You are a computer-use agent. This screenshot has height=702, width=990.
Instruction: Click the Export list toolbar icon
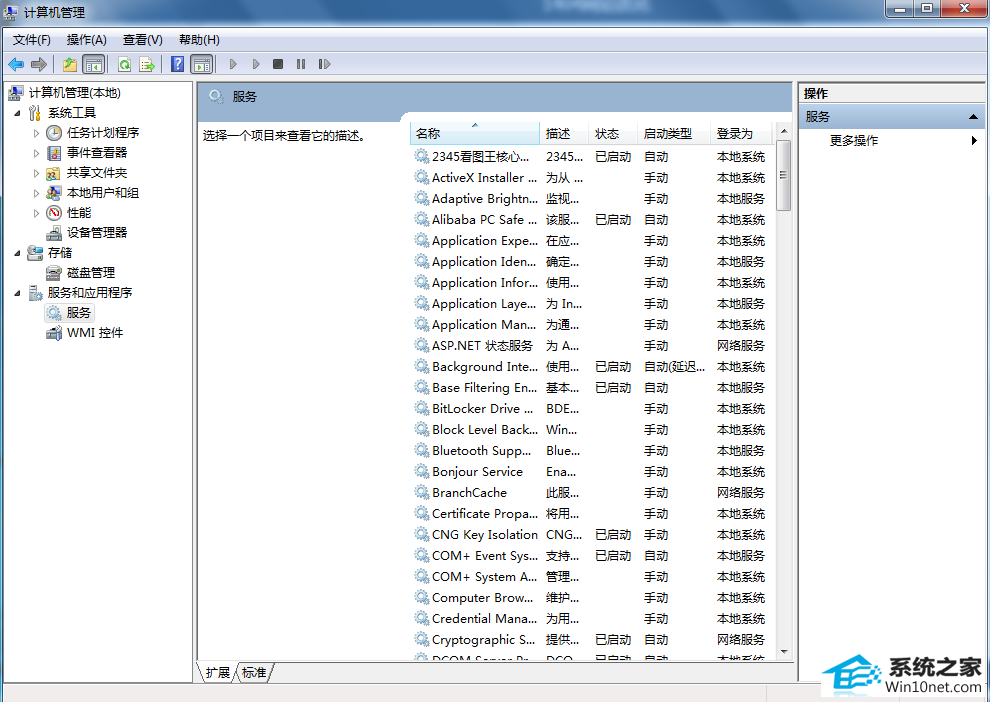click(x=147, y=64)
